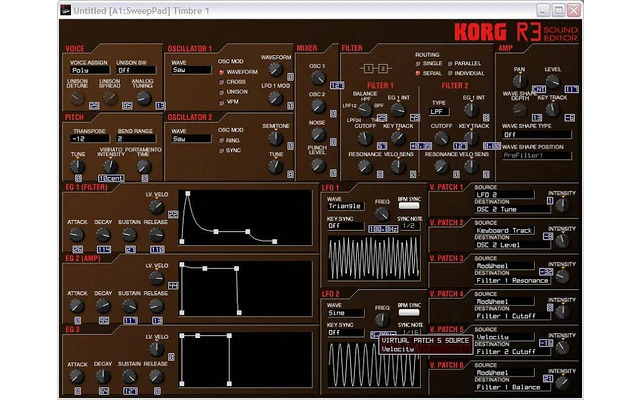The image size is (640, 400).
Task: Toggle LFO 1 BPM Sync switch
Action: (409, 206)
